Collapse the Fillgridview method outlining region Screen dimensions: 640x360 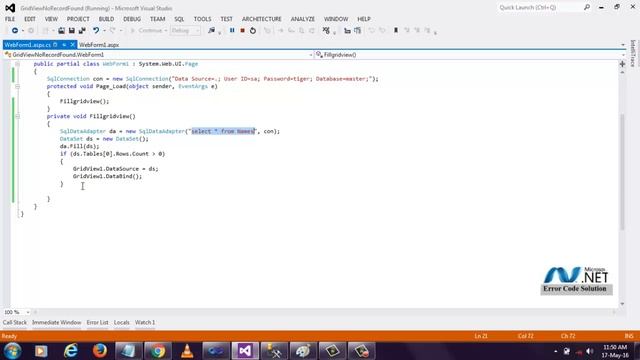tap(18, 116)
